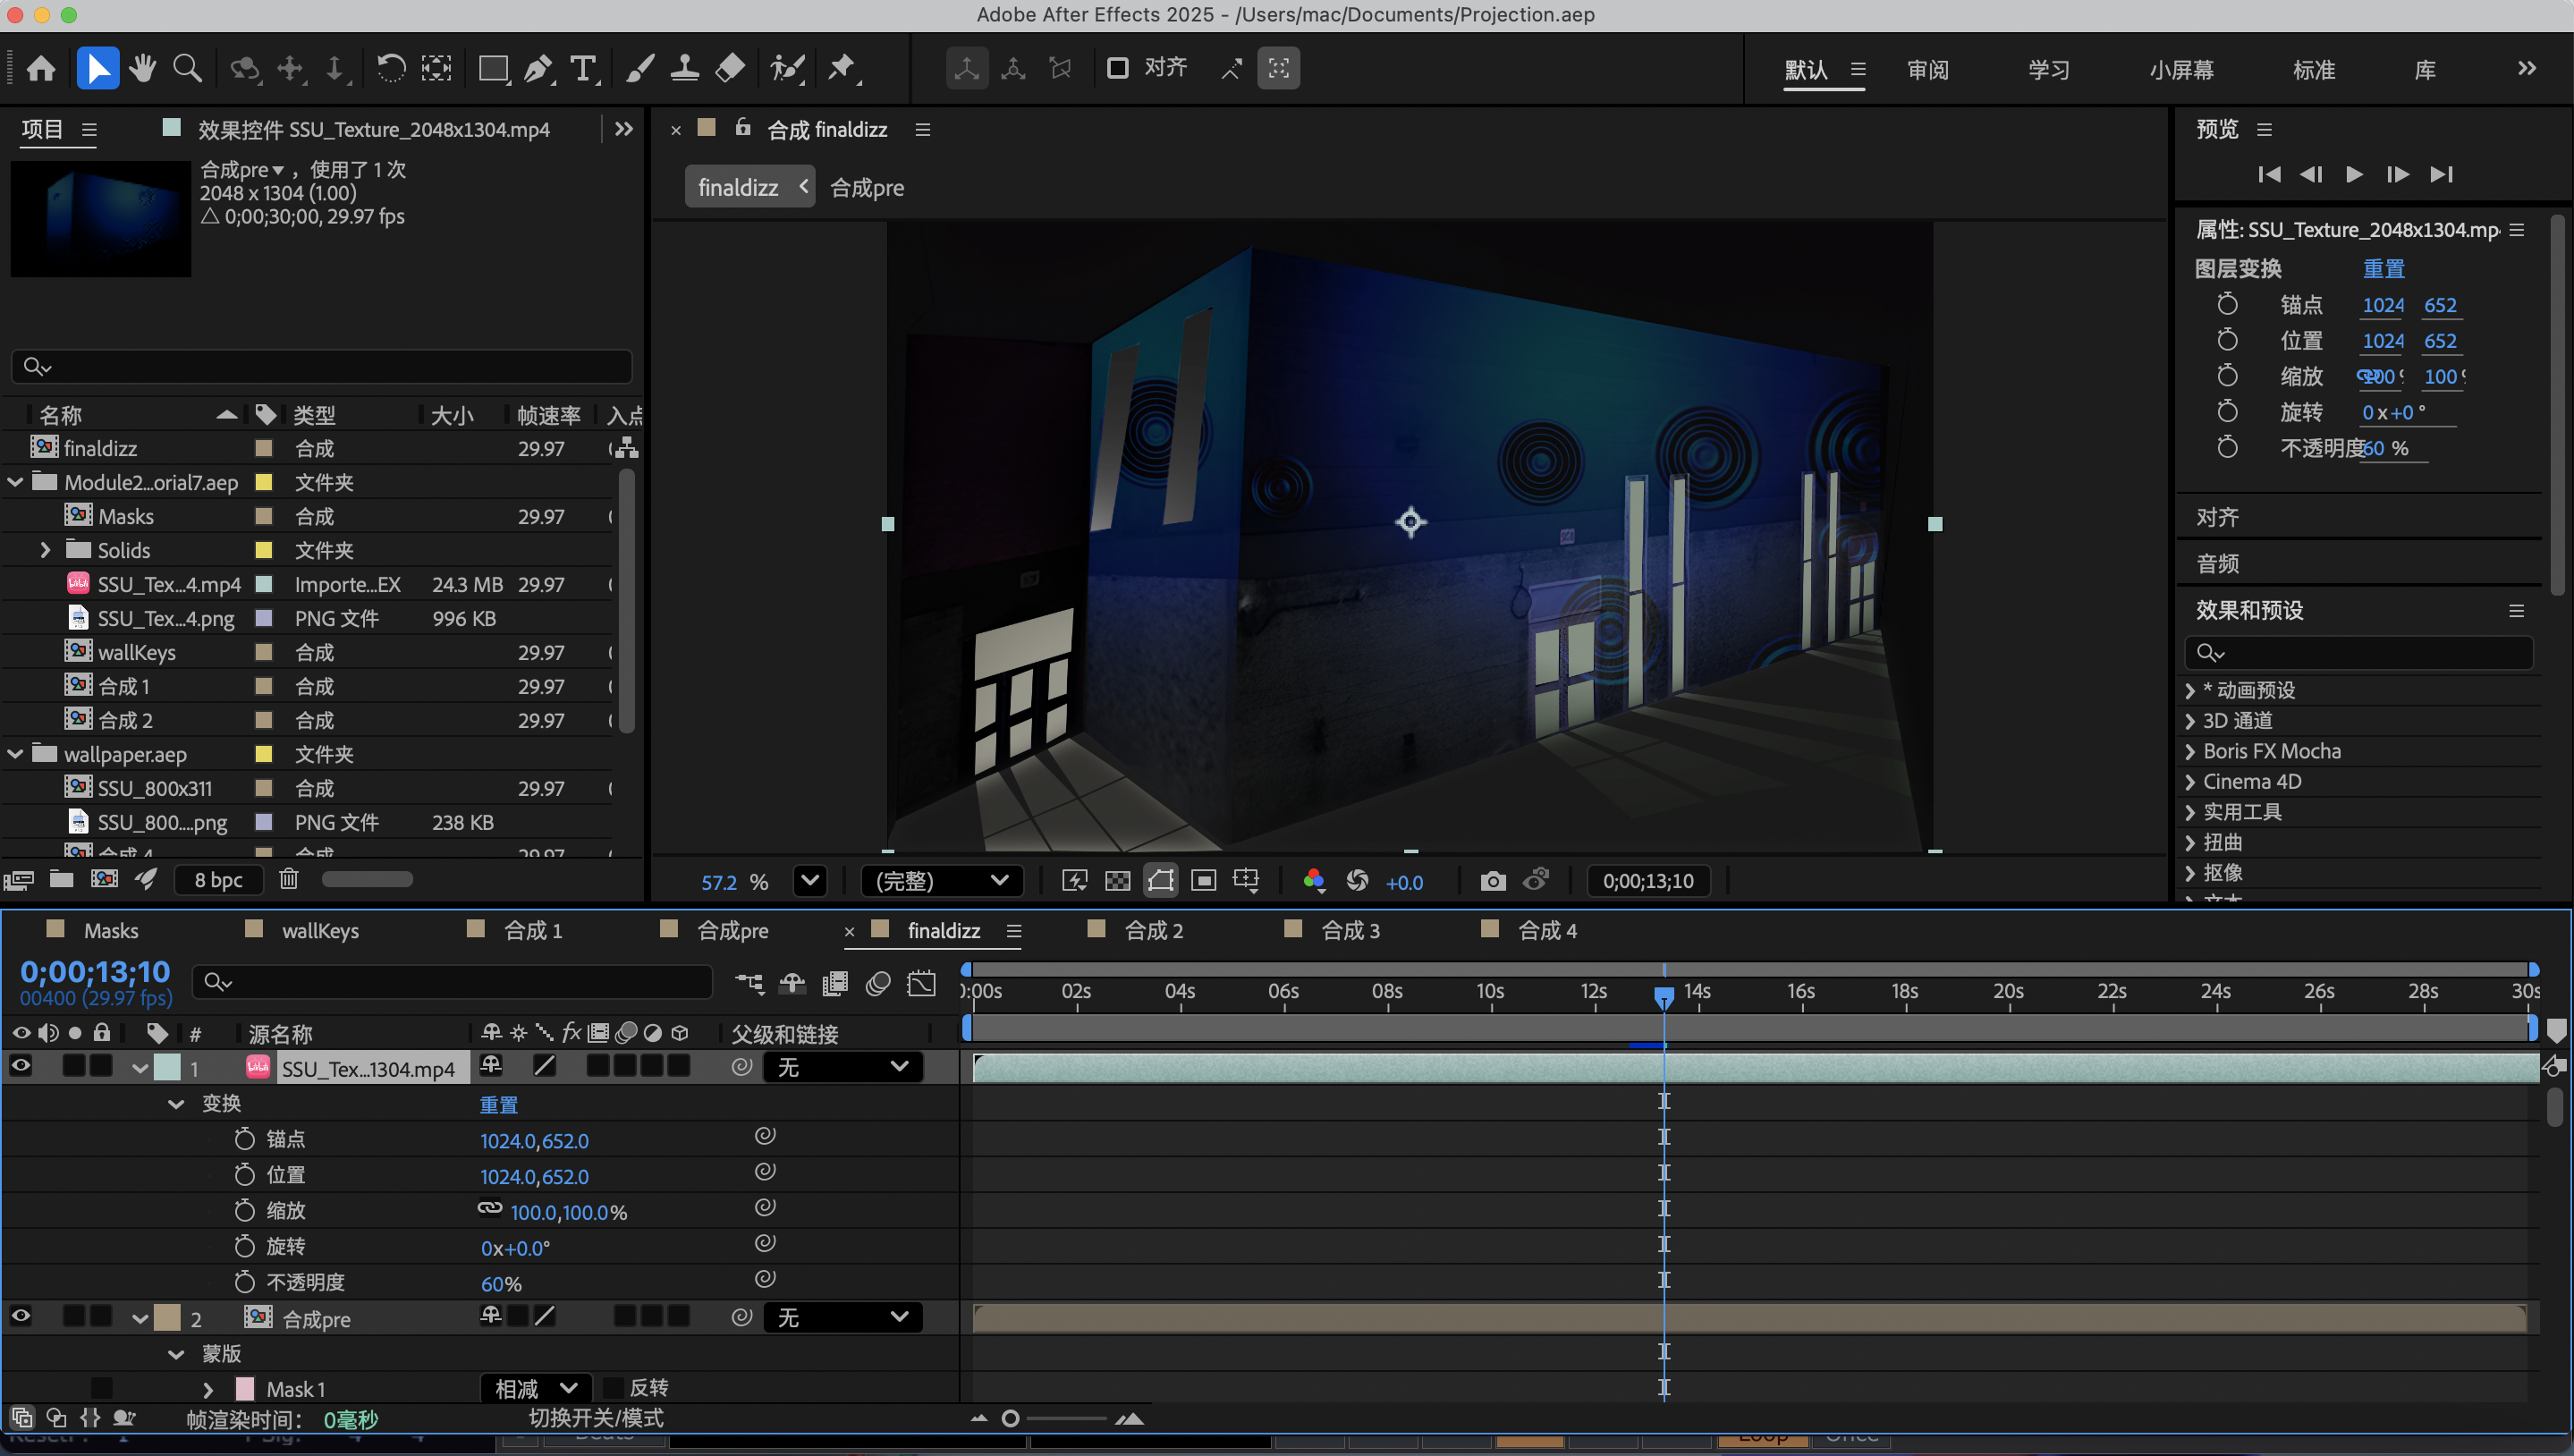Hide the SSU_Tex...1304.mp4 layer
This screenshot has height=1456, width=2574.
click(x=20, y=1066)
